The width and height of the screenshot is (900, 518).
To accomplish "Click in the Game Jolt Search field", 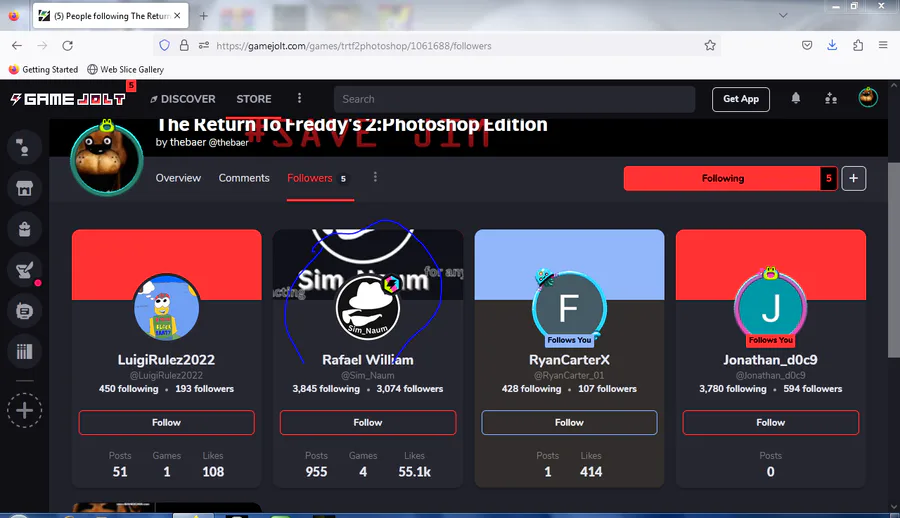I will [x=514, y=99].
